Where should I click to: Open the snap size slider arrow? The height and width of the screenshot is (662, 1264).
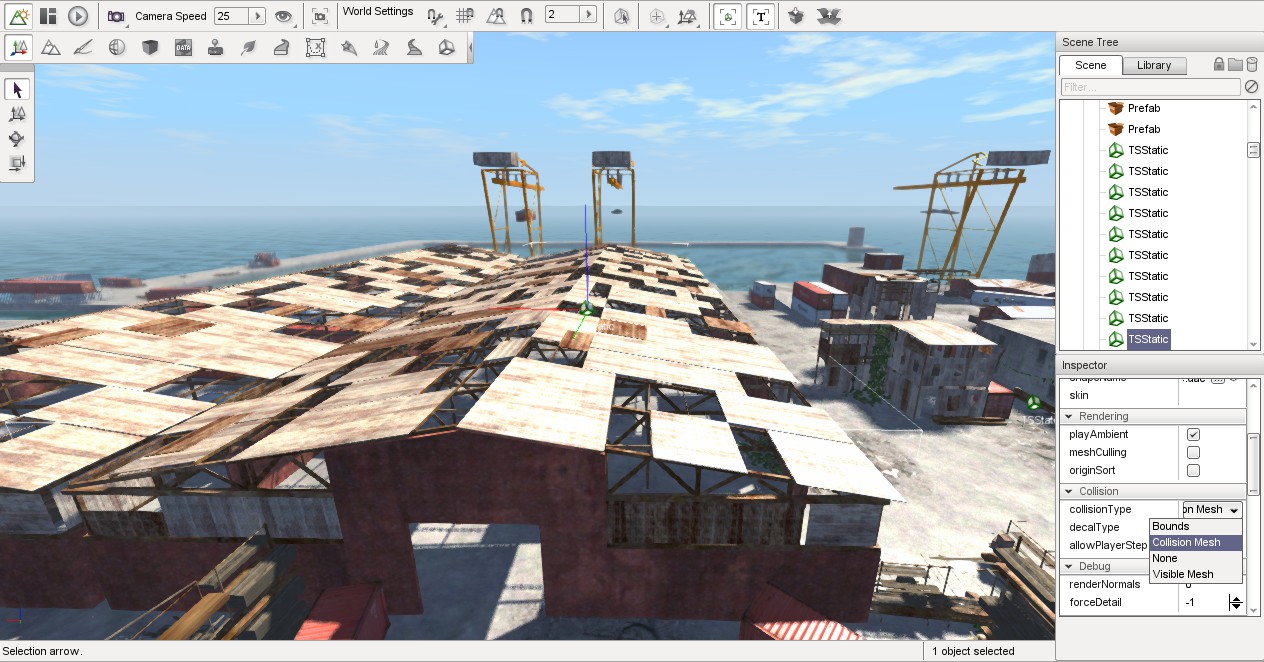click(588, 15)
